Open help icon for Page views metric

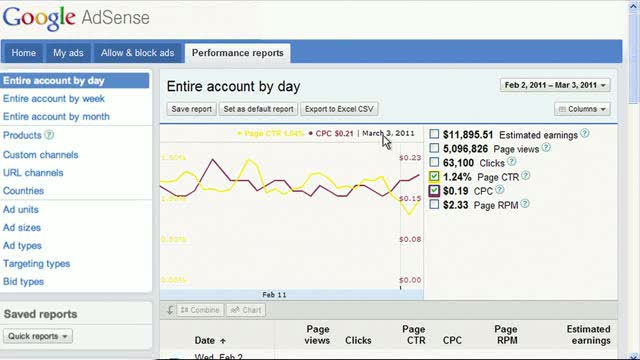point(546,148)
